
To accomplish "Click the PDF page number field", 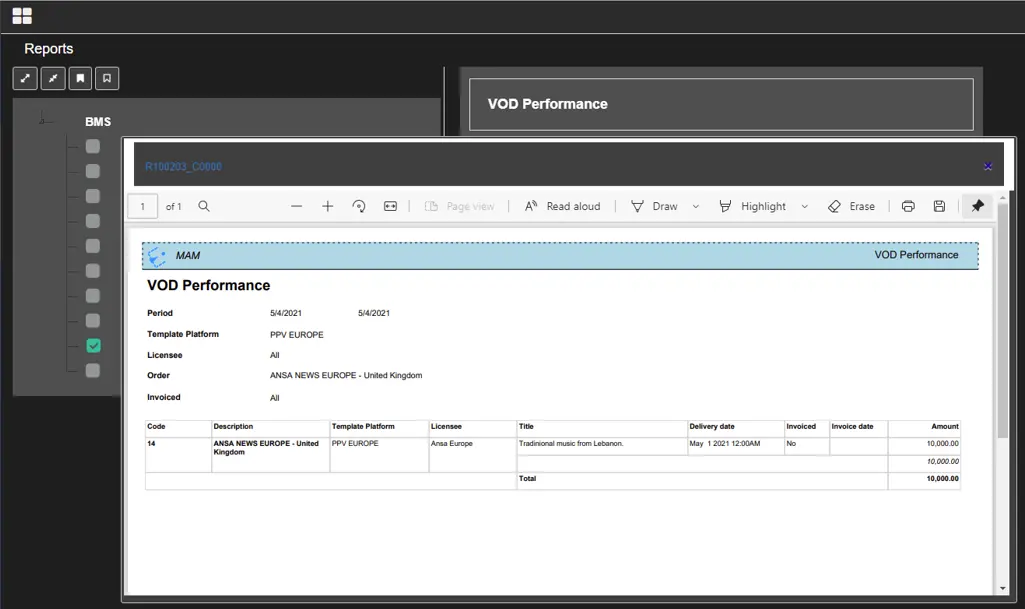I will (x=142, y=206).
